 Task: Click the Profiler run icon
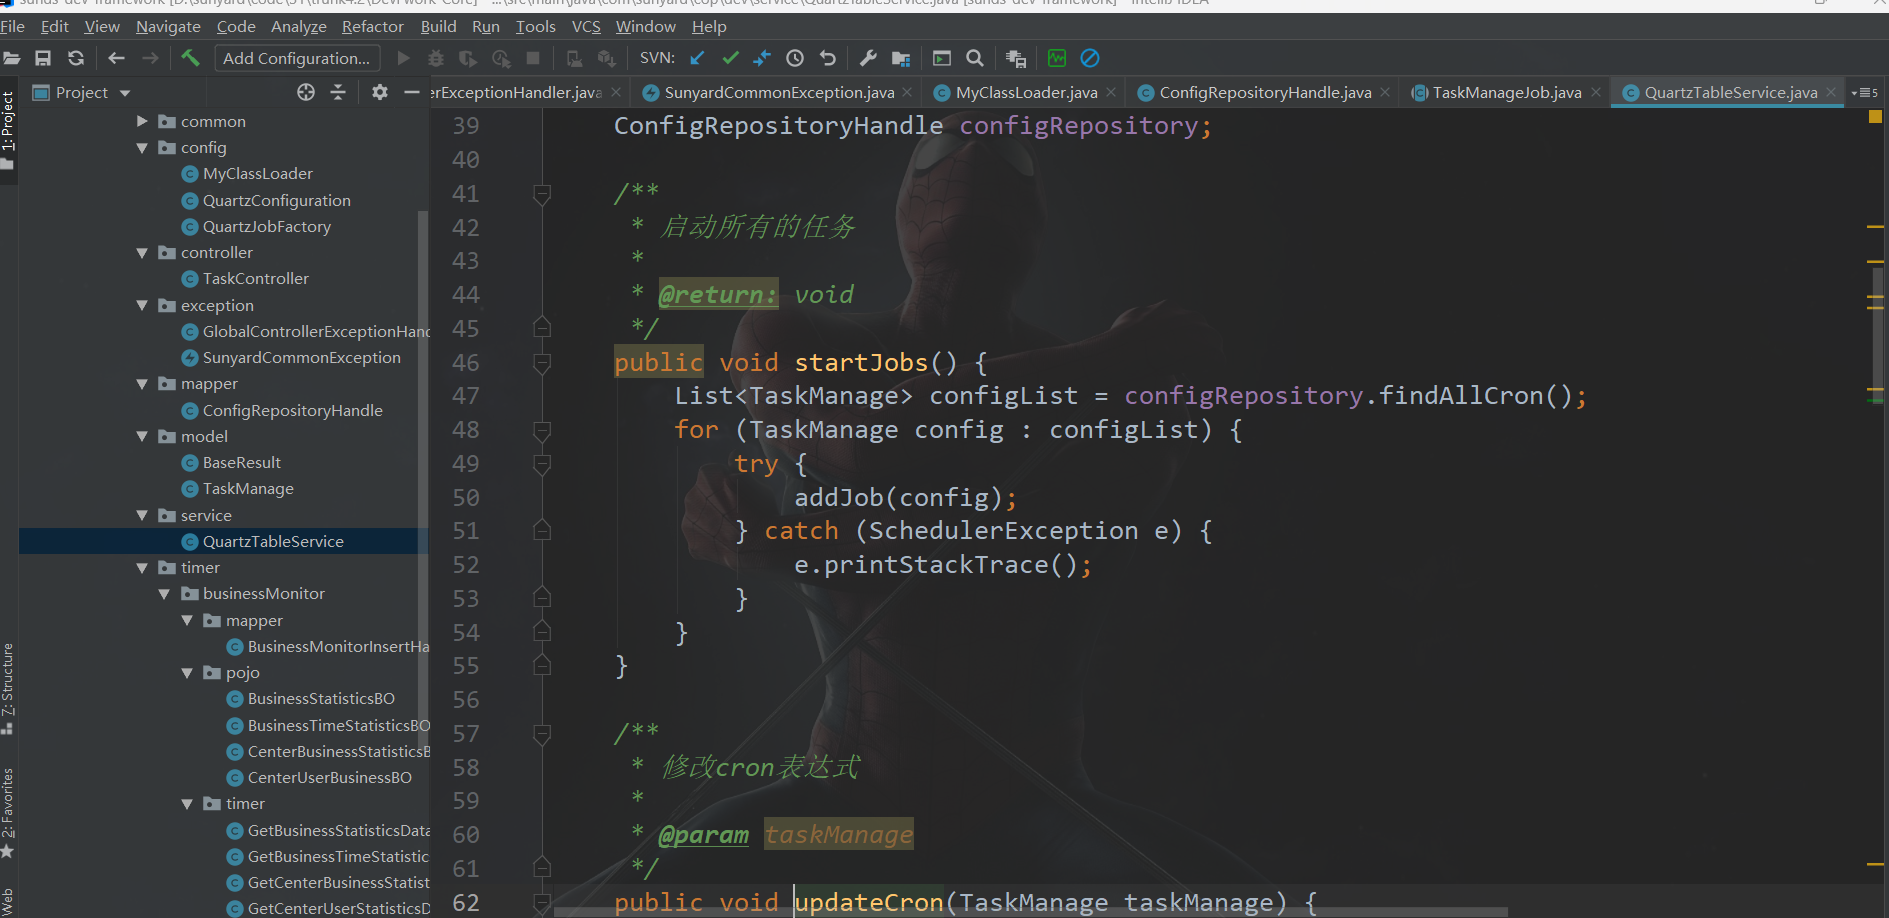click(x=501, y=58)
